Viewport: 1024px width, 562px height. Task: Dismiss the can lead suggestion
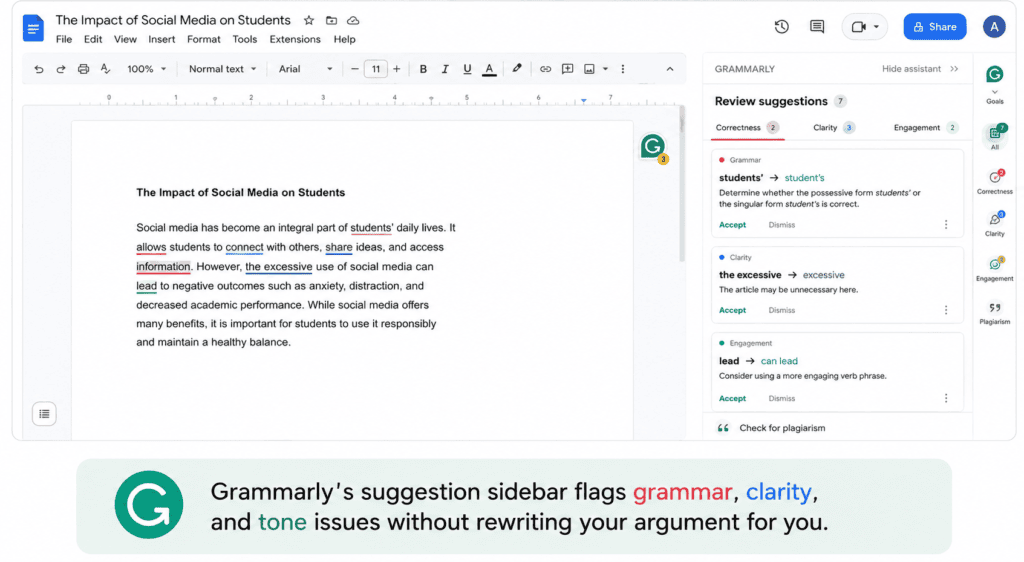tap(782, 398)
